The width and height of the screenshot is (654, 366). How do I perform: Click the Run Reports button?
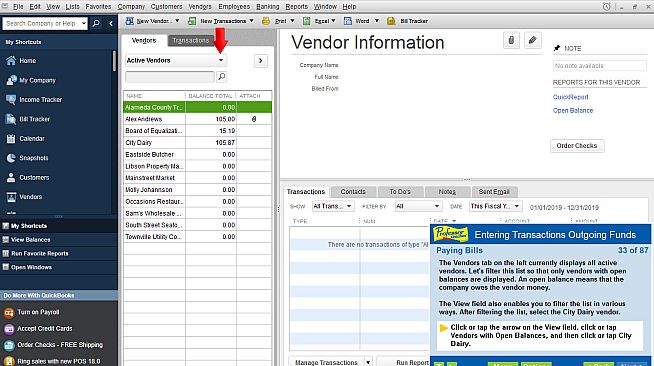pyautogui.click(x=403, y=362)
